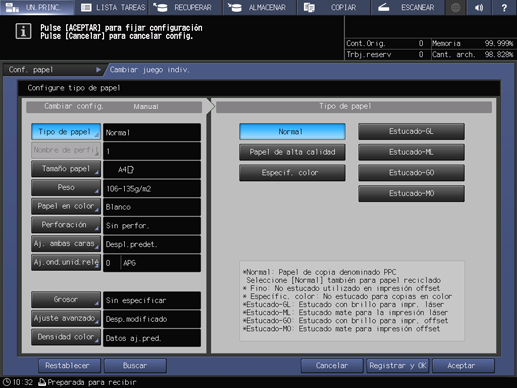Open the ESCANEAR tab
Screen dimensions: 517x388
(407, 7)
